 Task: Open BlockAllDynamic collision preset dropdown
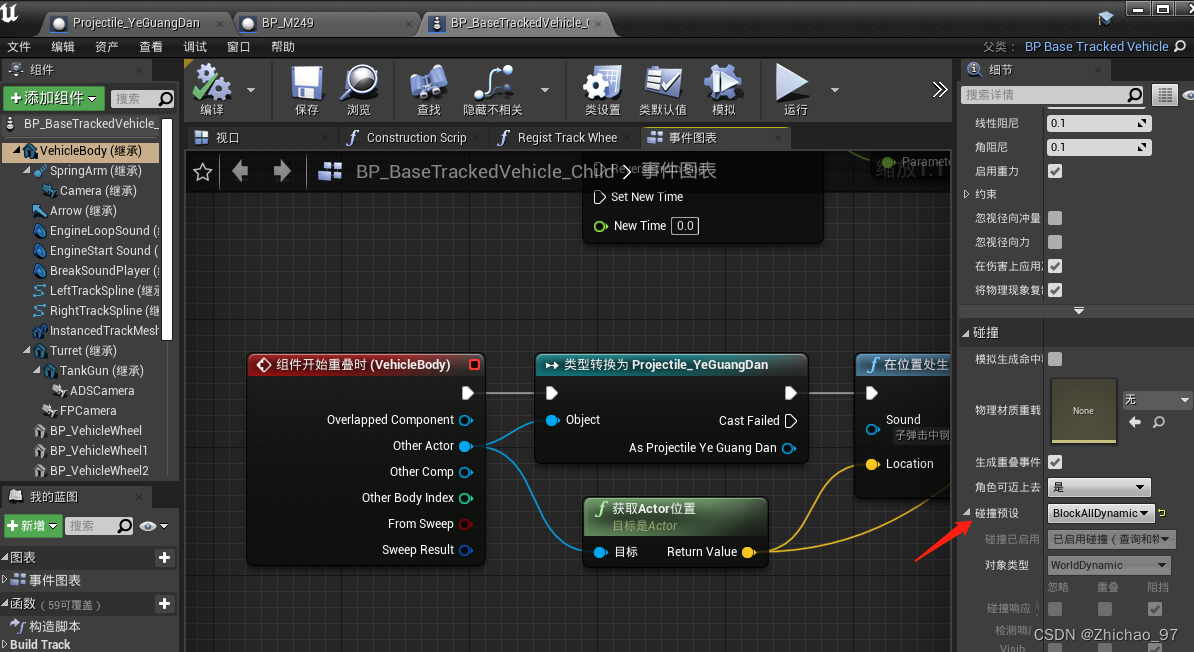pyautogui.click(x=1101, y=513)
